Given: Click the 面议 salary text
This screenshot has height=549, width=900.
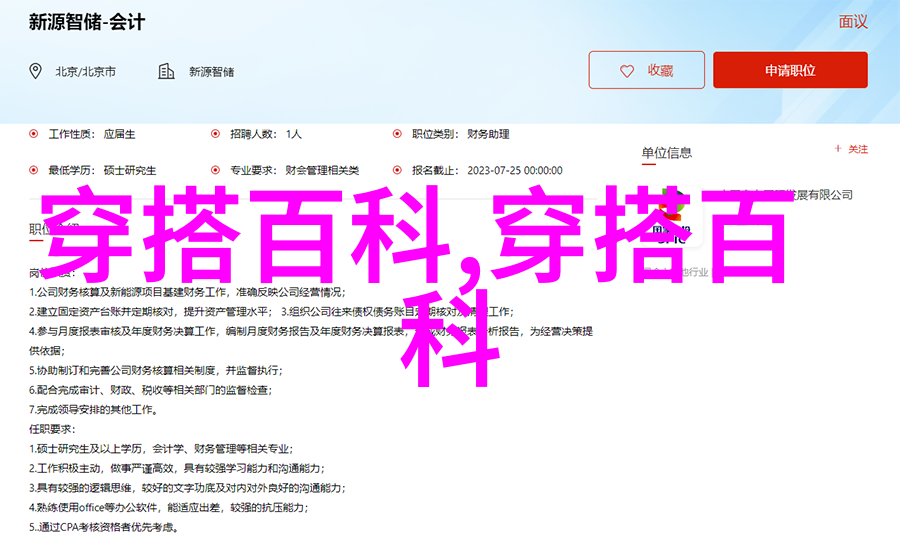Looking at the screenshot, I should click(853, 22).
